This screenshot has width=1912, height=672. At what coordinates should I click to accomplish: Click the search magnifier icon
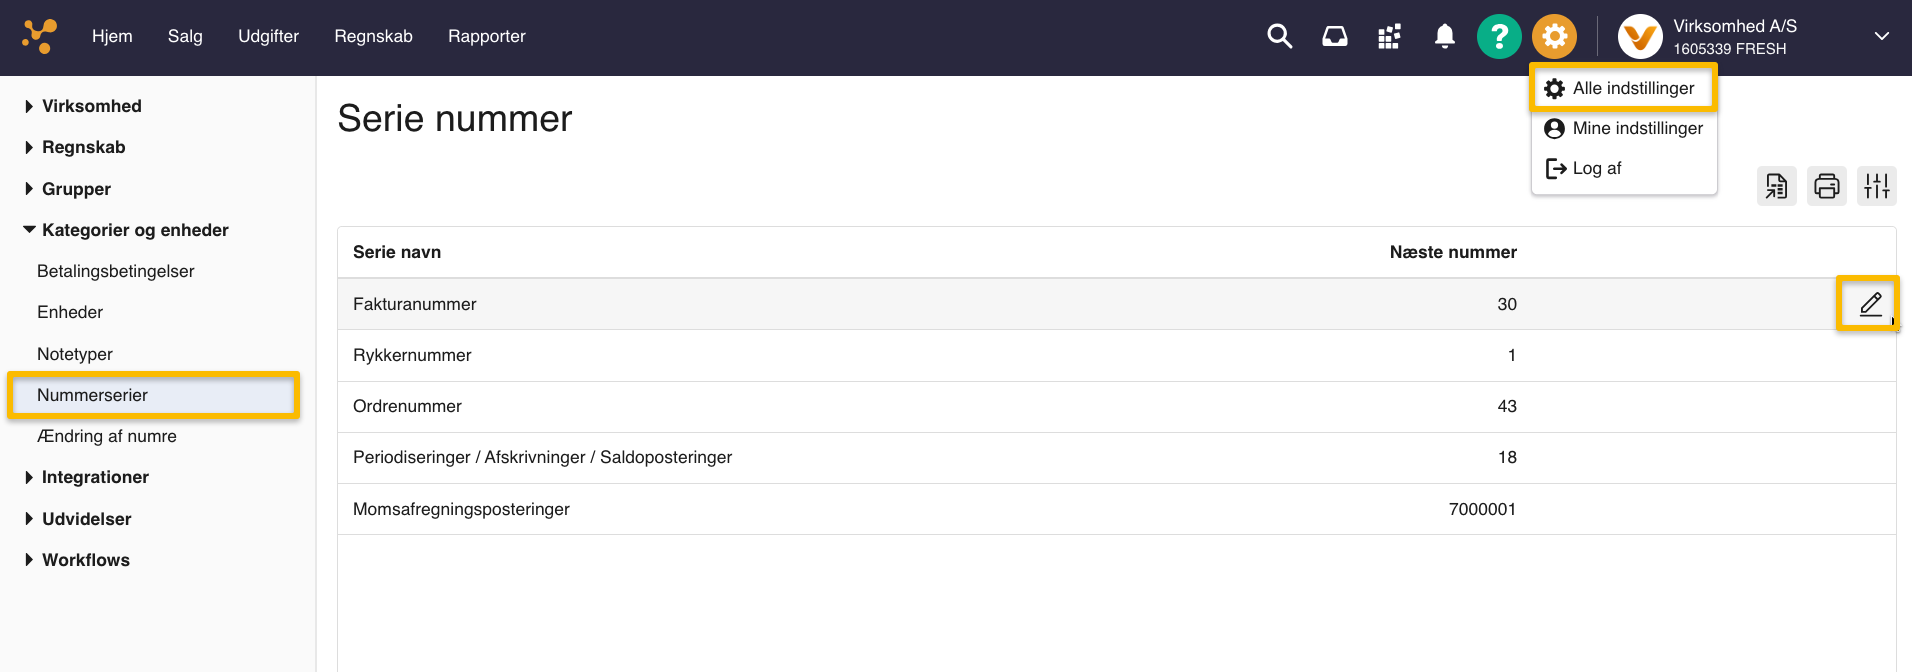1279,37
